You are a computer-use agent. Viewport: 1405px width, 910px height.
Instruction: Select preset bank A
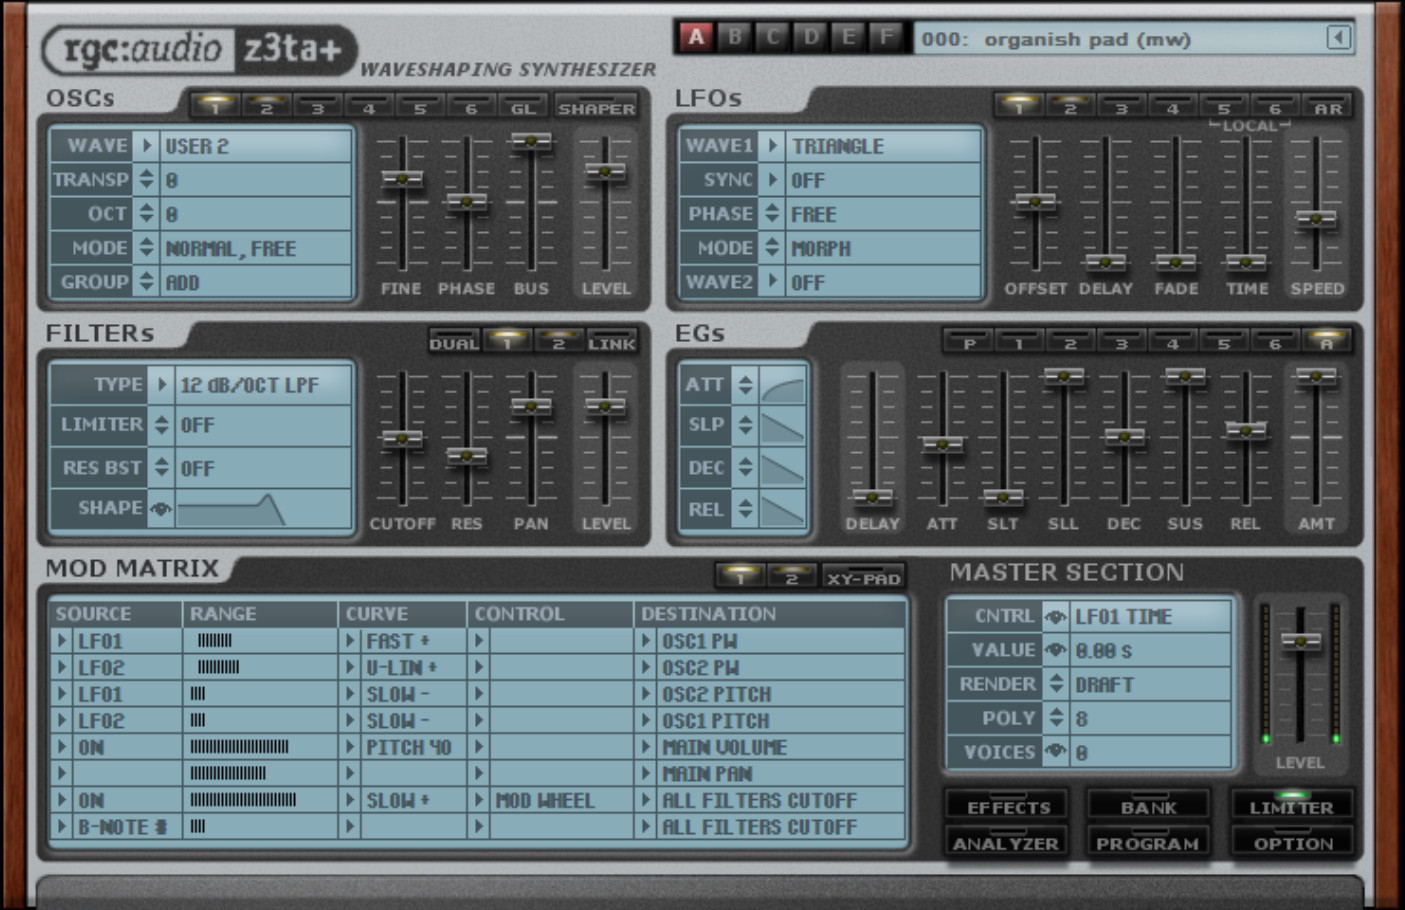696,38
